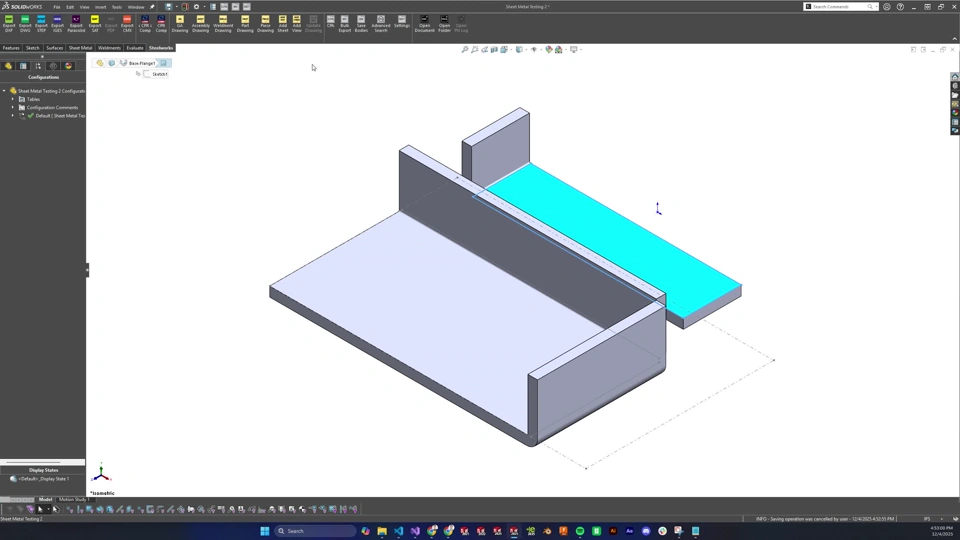Click the Zoom to Area icon
Viewport: 960px width, 540px height.
click(x=474, y=50)
